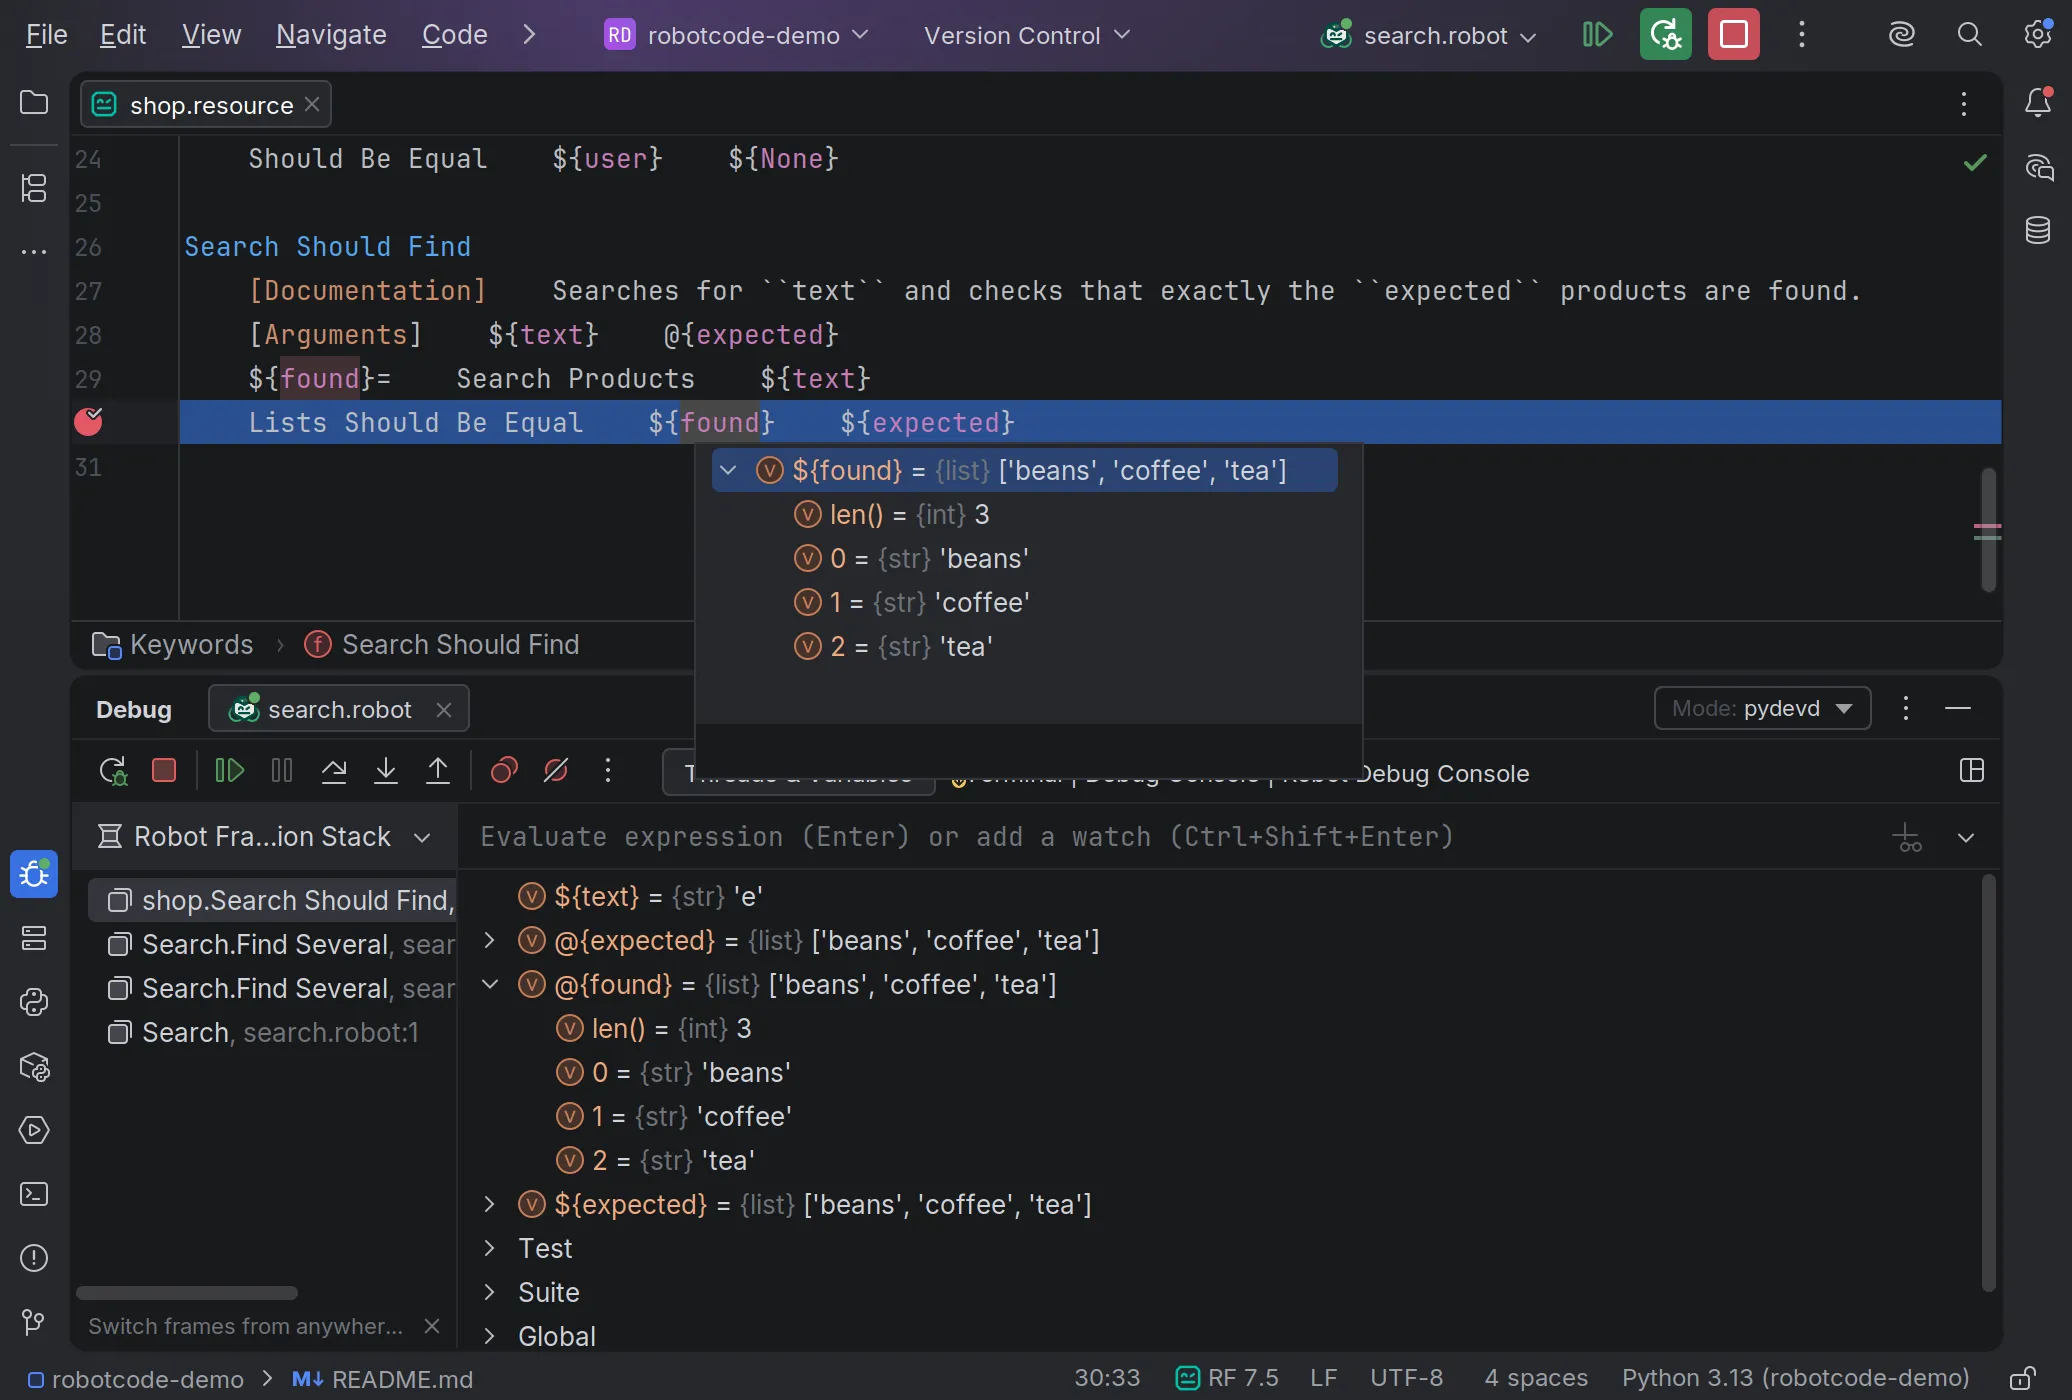Open the Mode pydevd dropdown
The width and height of the screenshot is (2072, 1400).
coord(1762,709)
